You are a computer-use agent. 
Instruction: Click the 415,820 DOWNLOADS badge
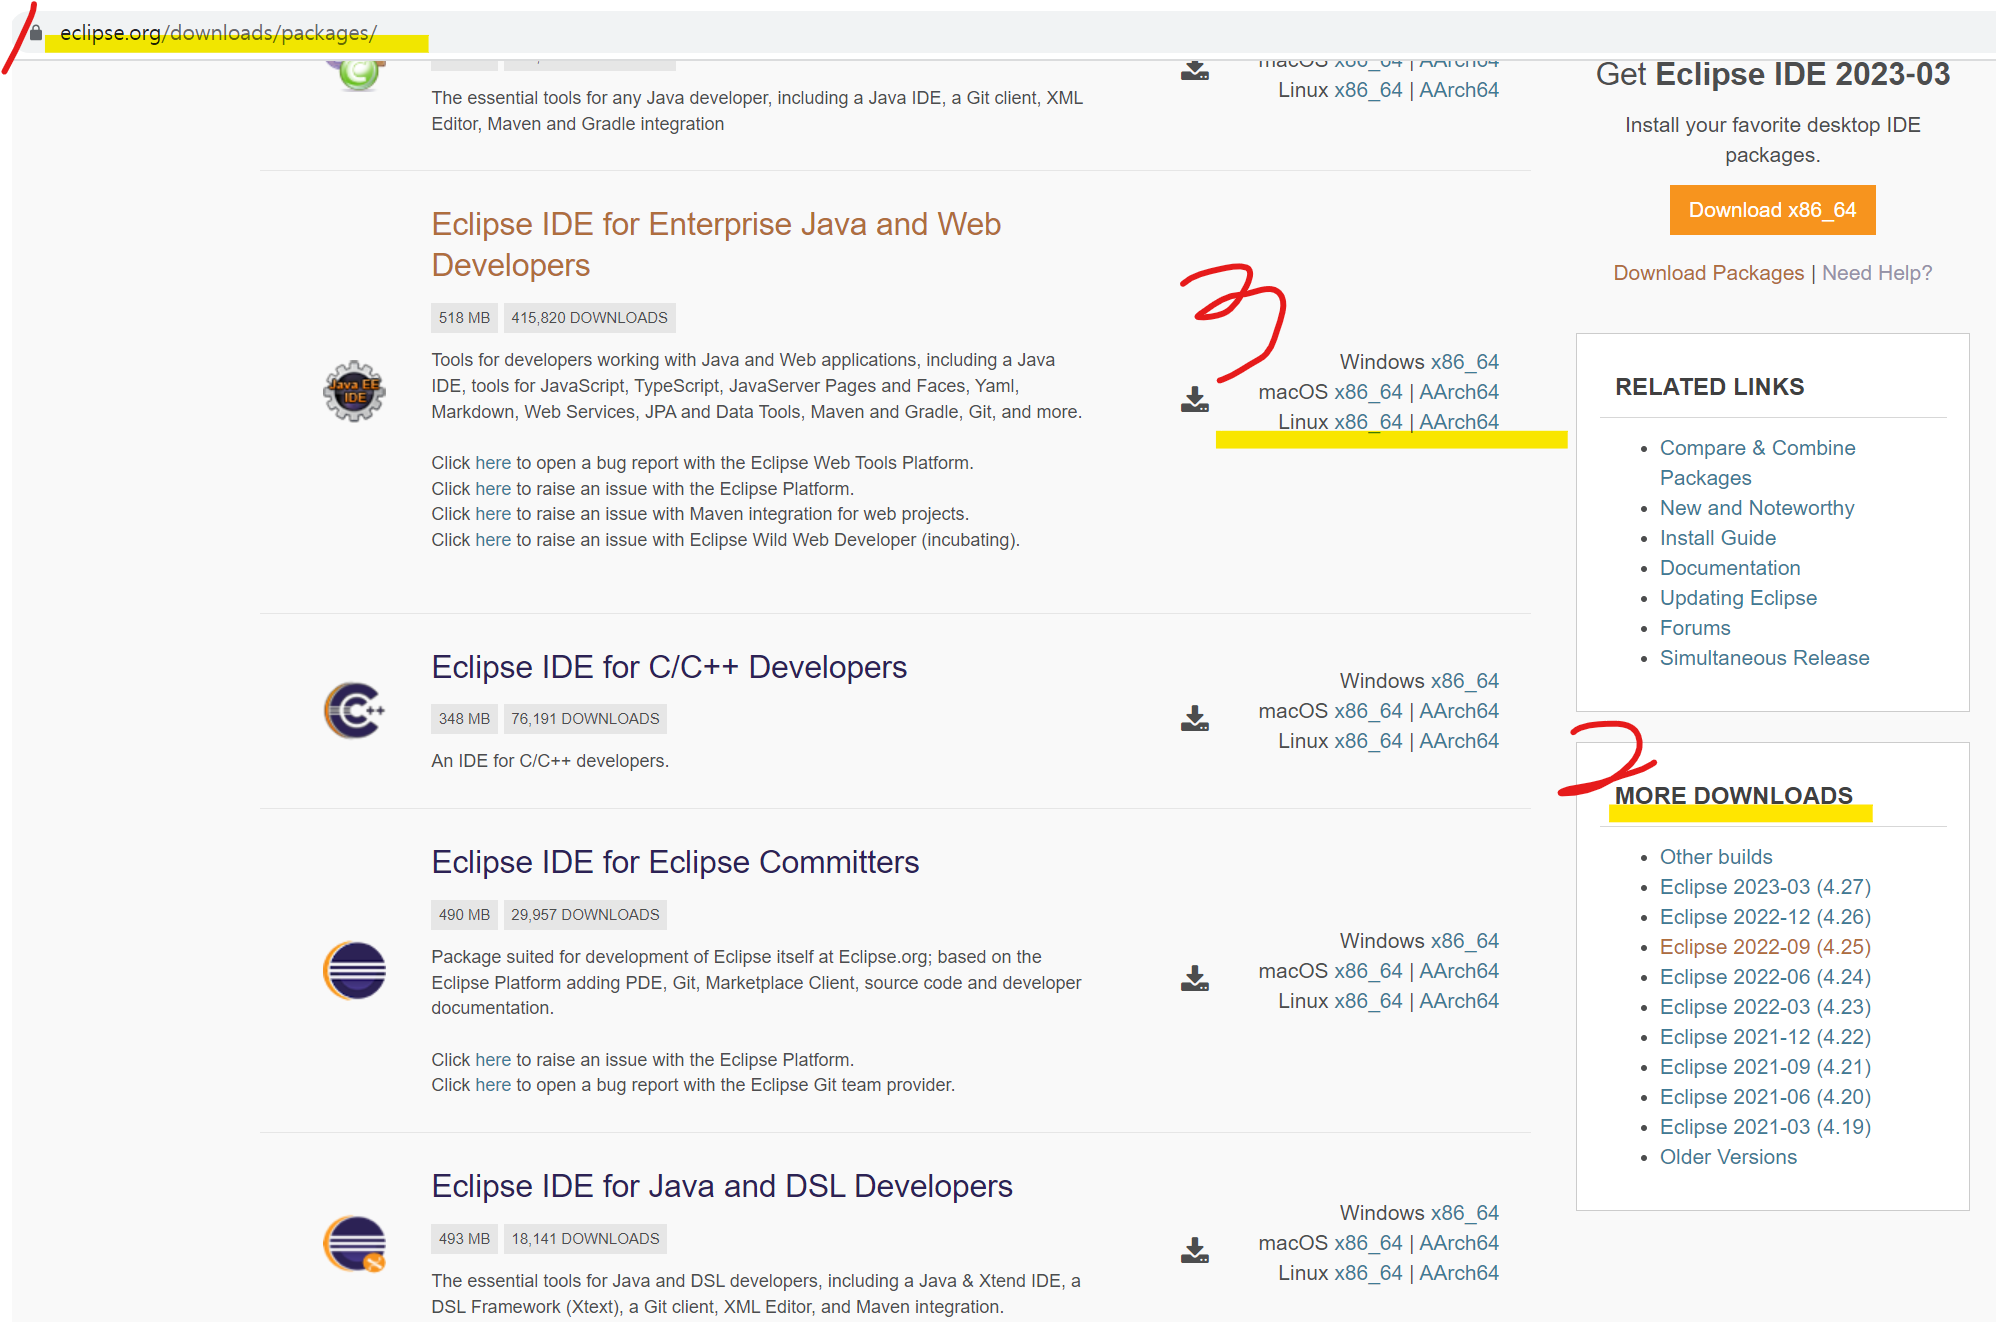pyautogui.click(x=589, y=318)
